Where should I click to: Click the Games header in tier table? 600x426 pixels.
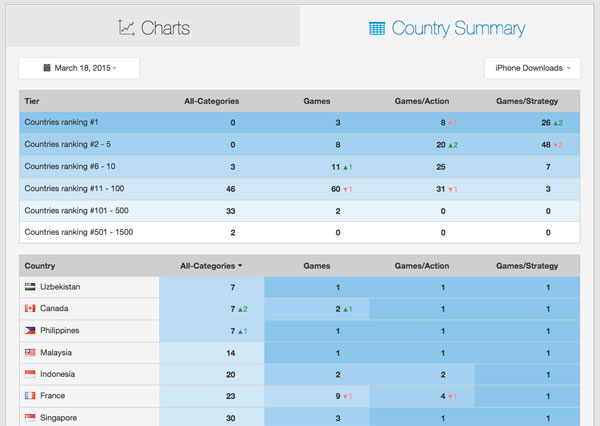pos(316,101)
